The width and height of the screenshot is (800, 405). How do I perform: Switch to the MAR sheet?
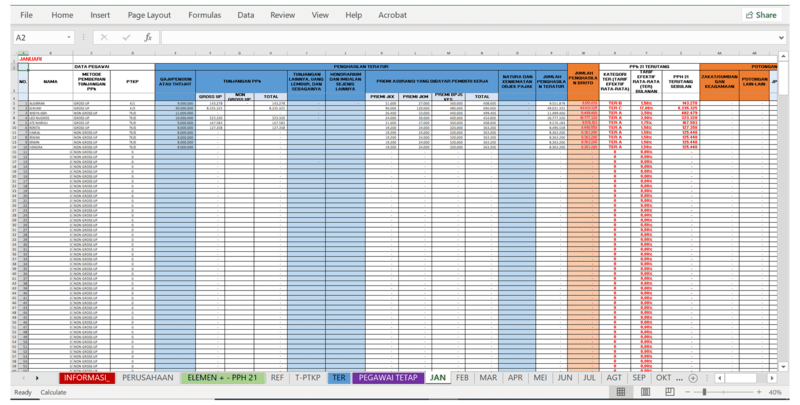pyautogui.click(x=488, y=378)
